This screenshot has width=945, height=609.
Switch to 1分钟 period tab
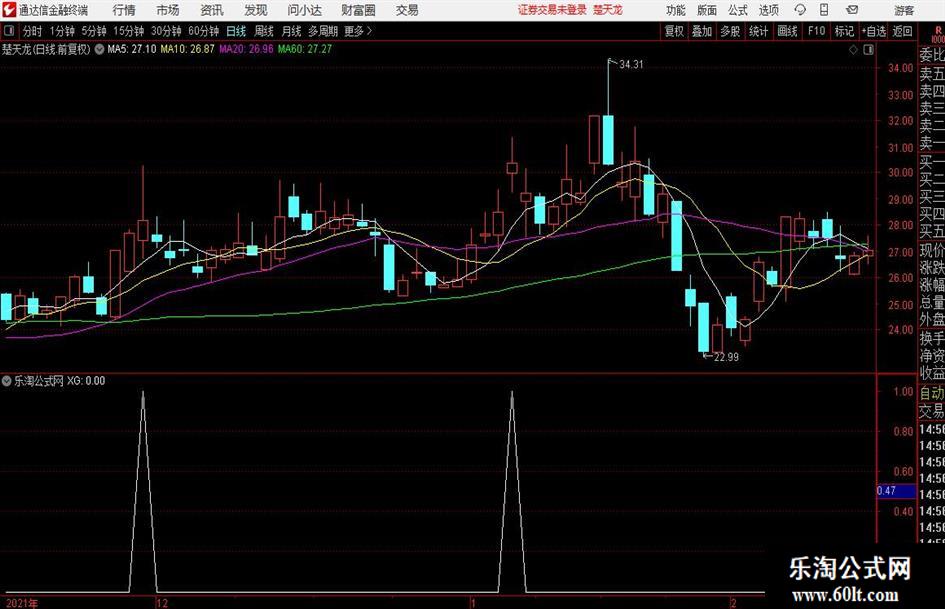[62, 31]
